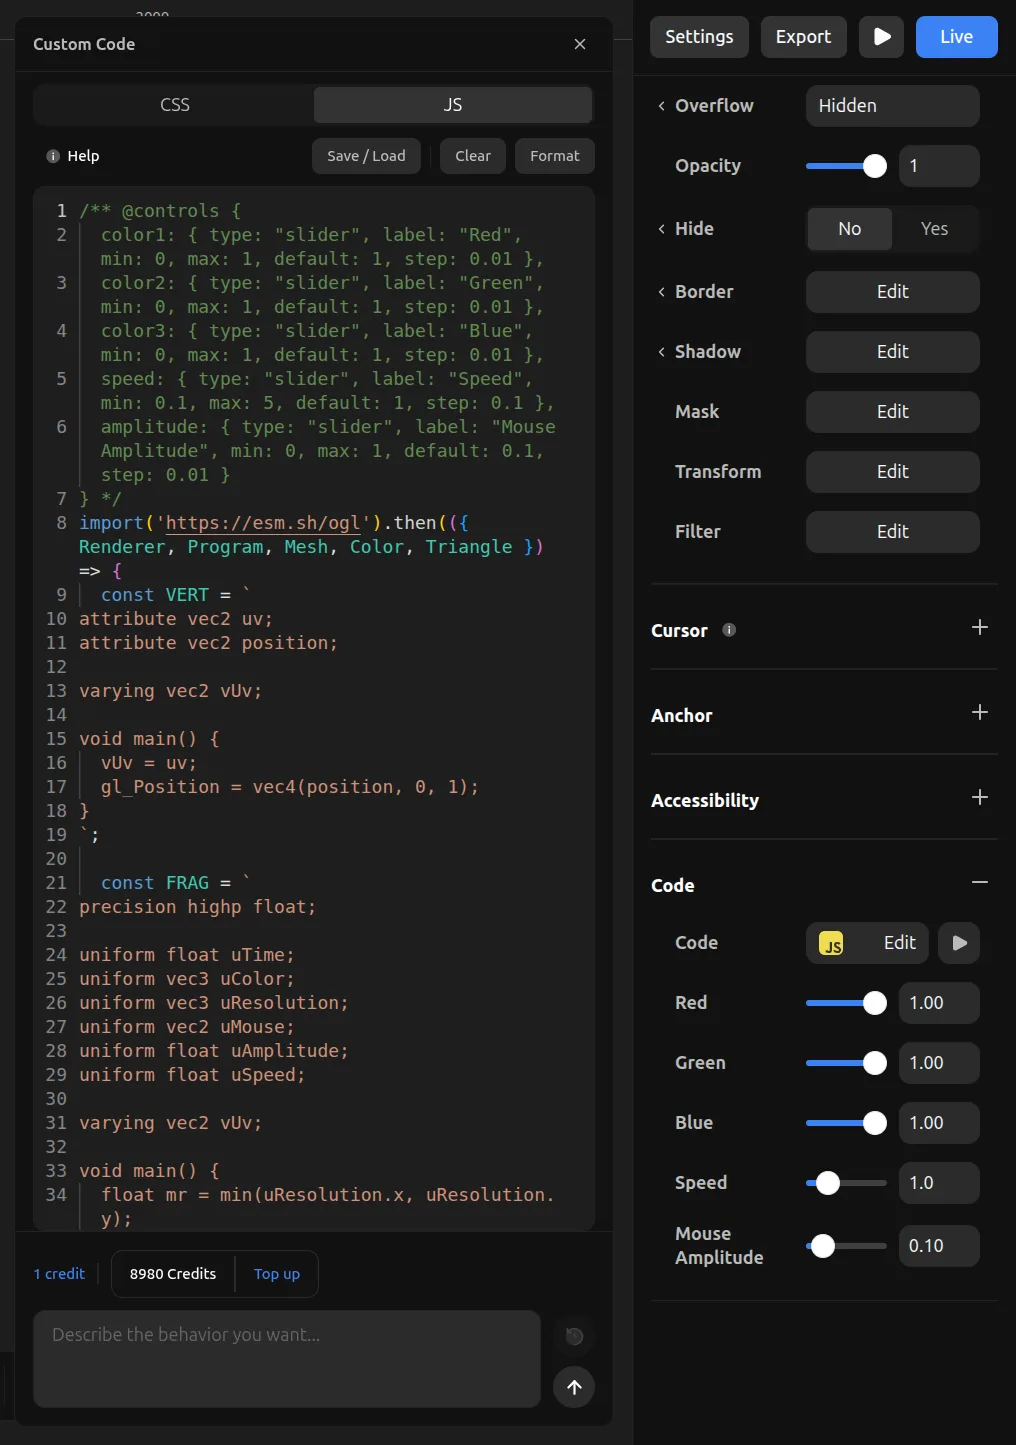Open the Overflow Hidden dropdown
The height and width of the screenshot is (1445, 1016).
click(892, 106)
